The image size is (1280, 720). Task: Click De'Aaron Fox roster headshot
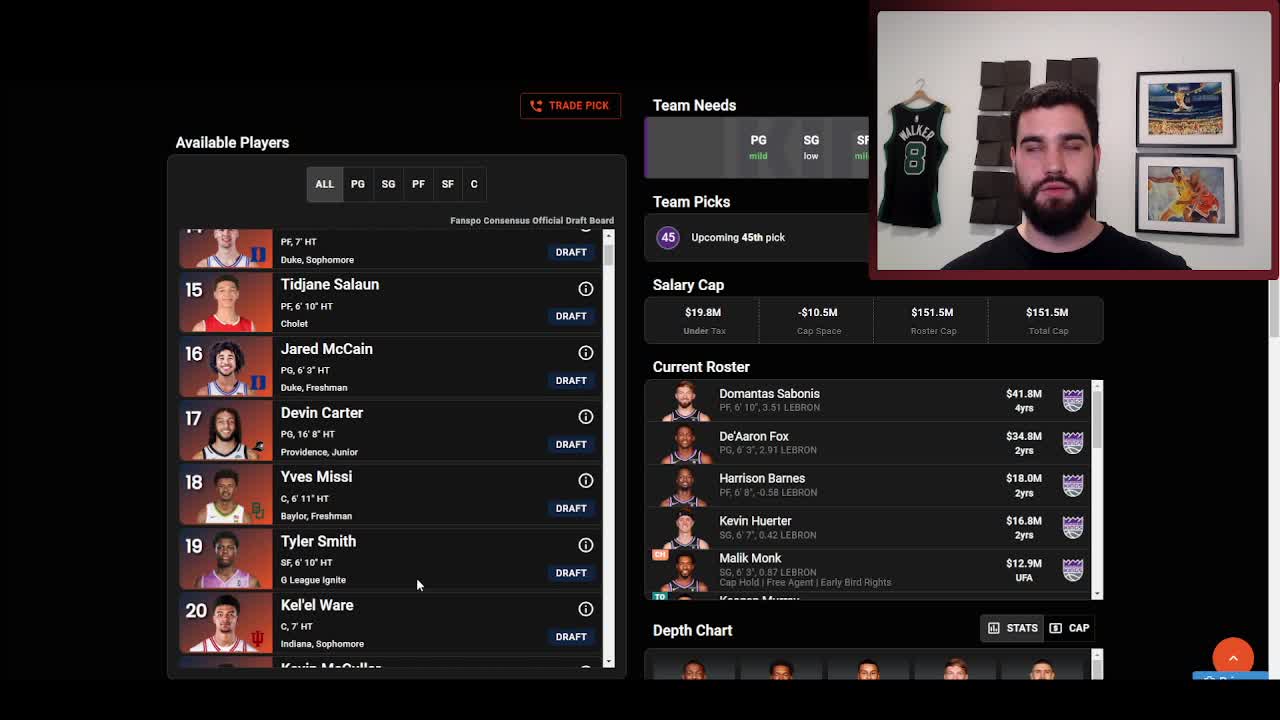[x=685, y=443]
